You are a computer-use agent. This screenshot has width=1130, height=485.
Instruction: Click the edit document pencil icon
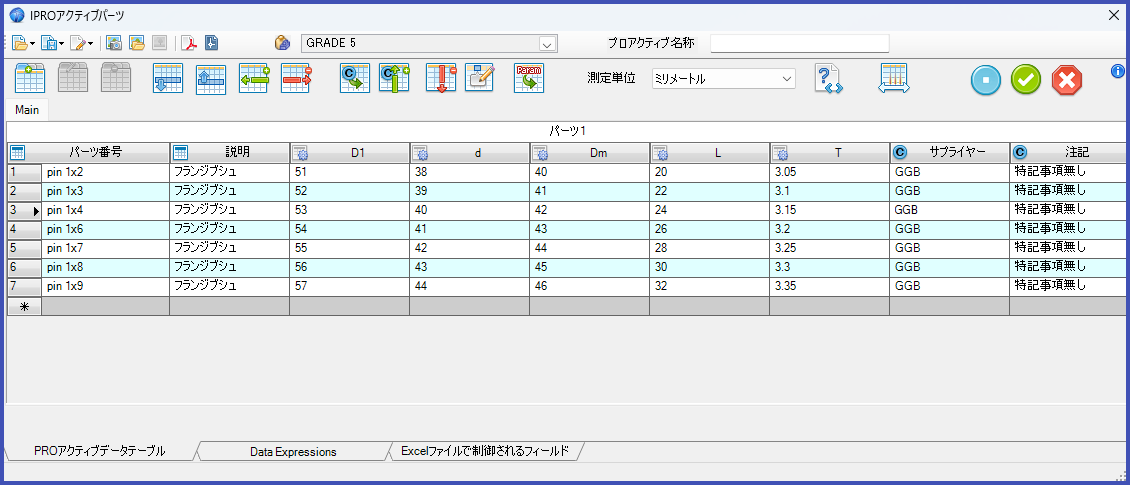tap(77, 43)
